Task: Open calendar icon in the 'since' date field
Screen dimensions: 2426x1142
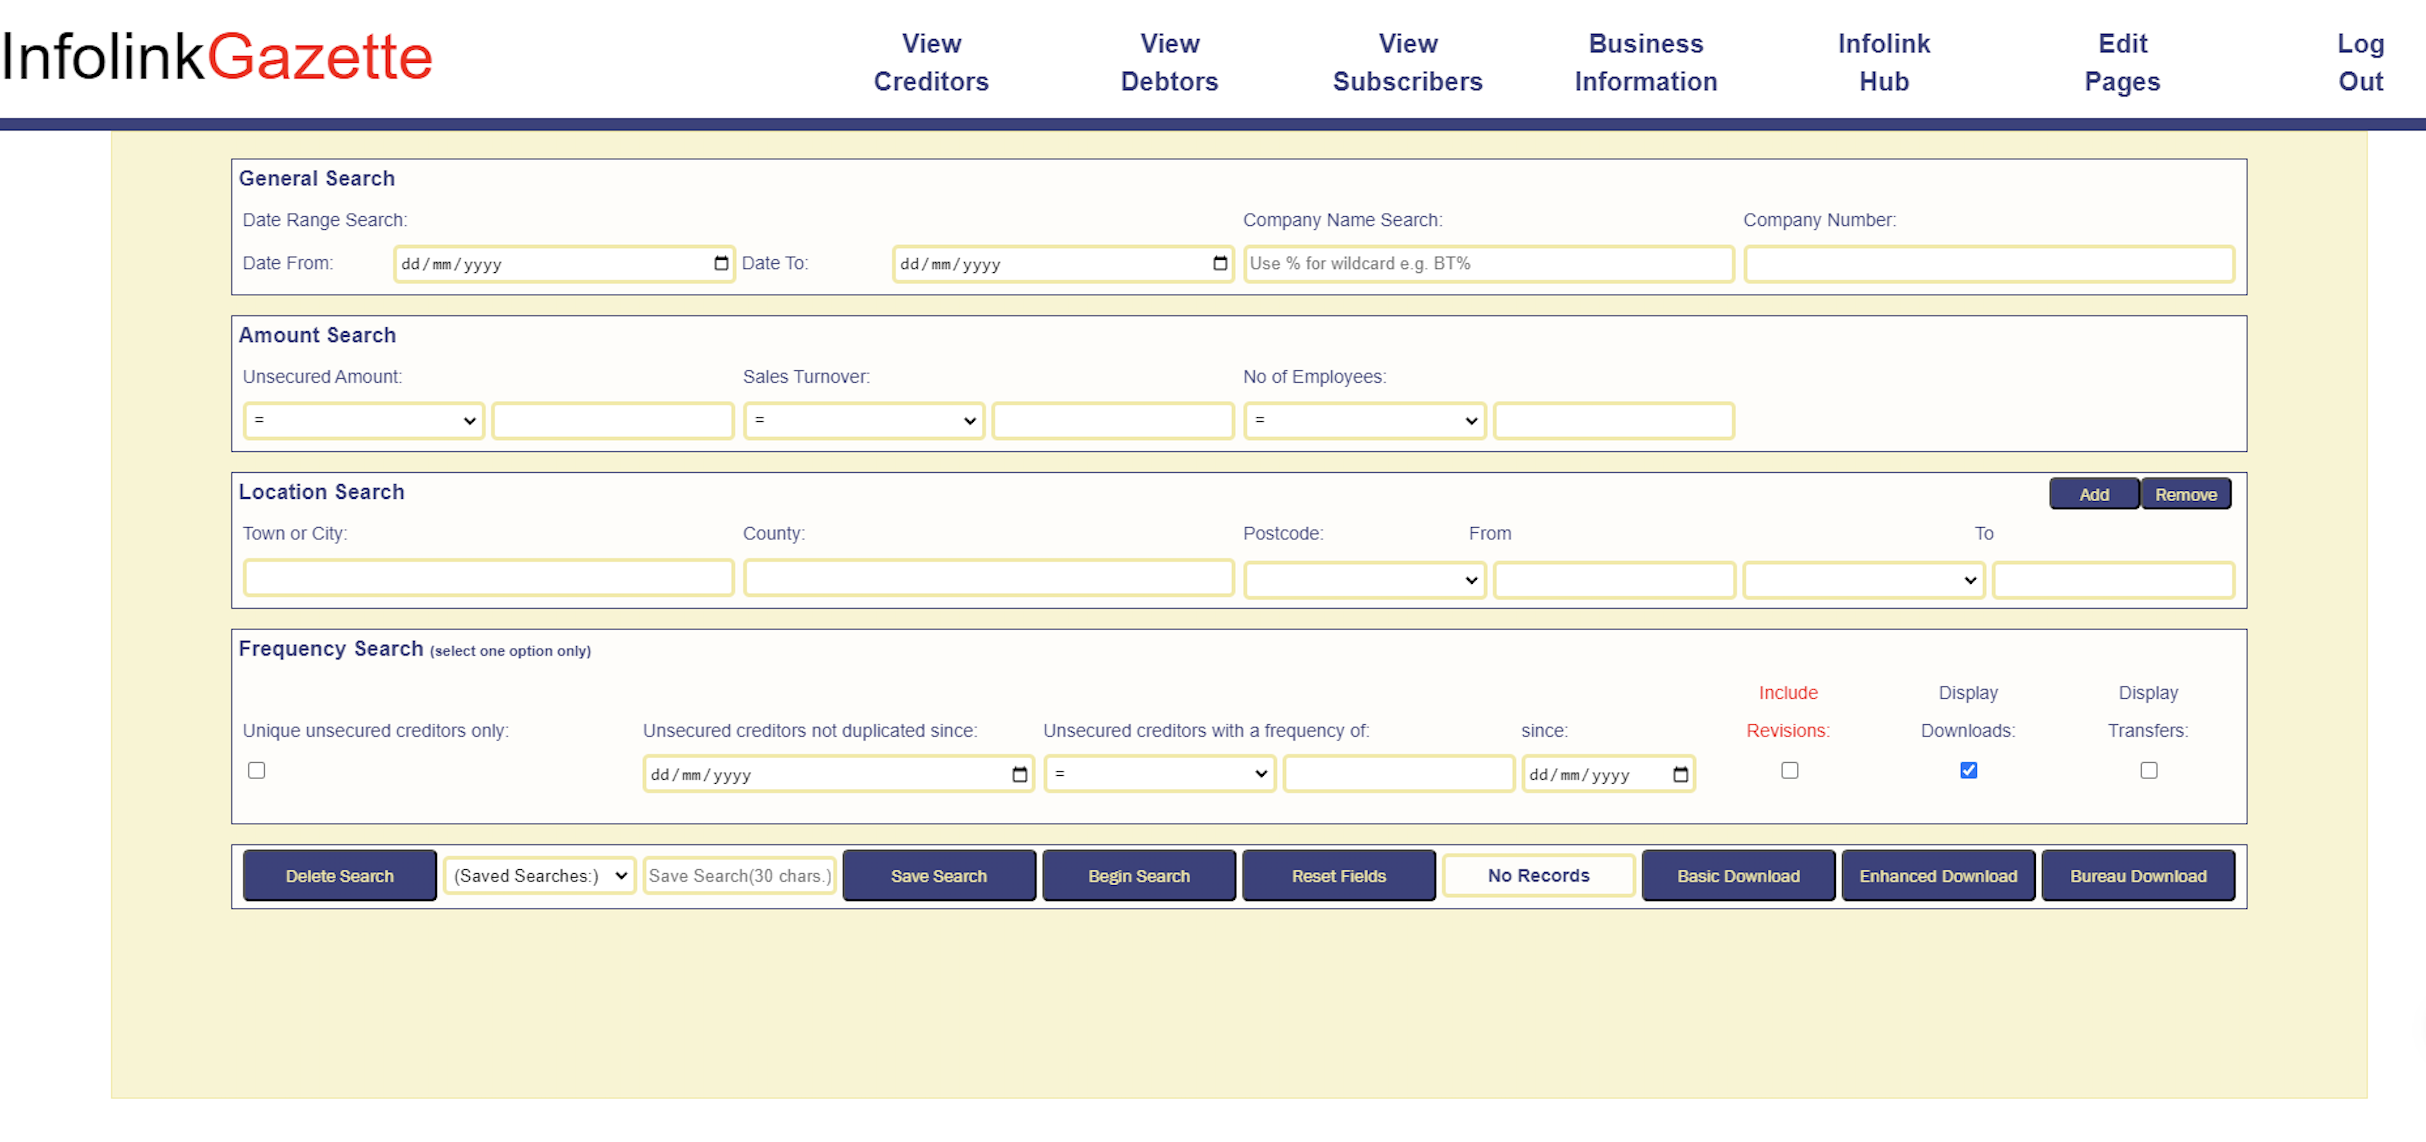Action: [1680, 775]
